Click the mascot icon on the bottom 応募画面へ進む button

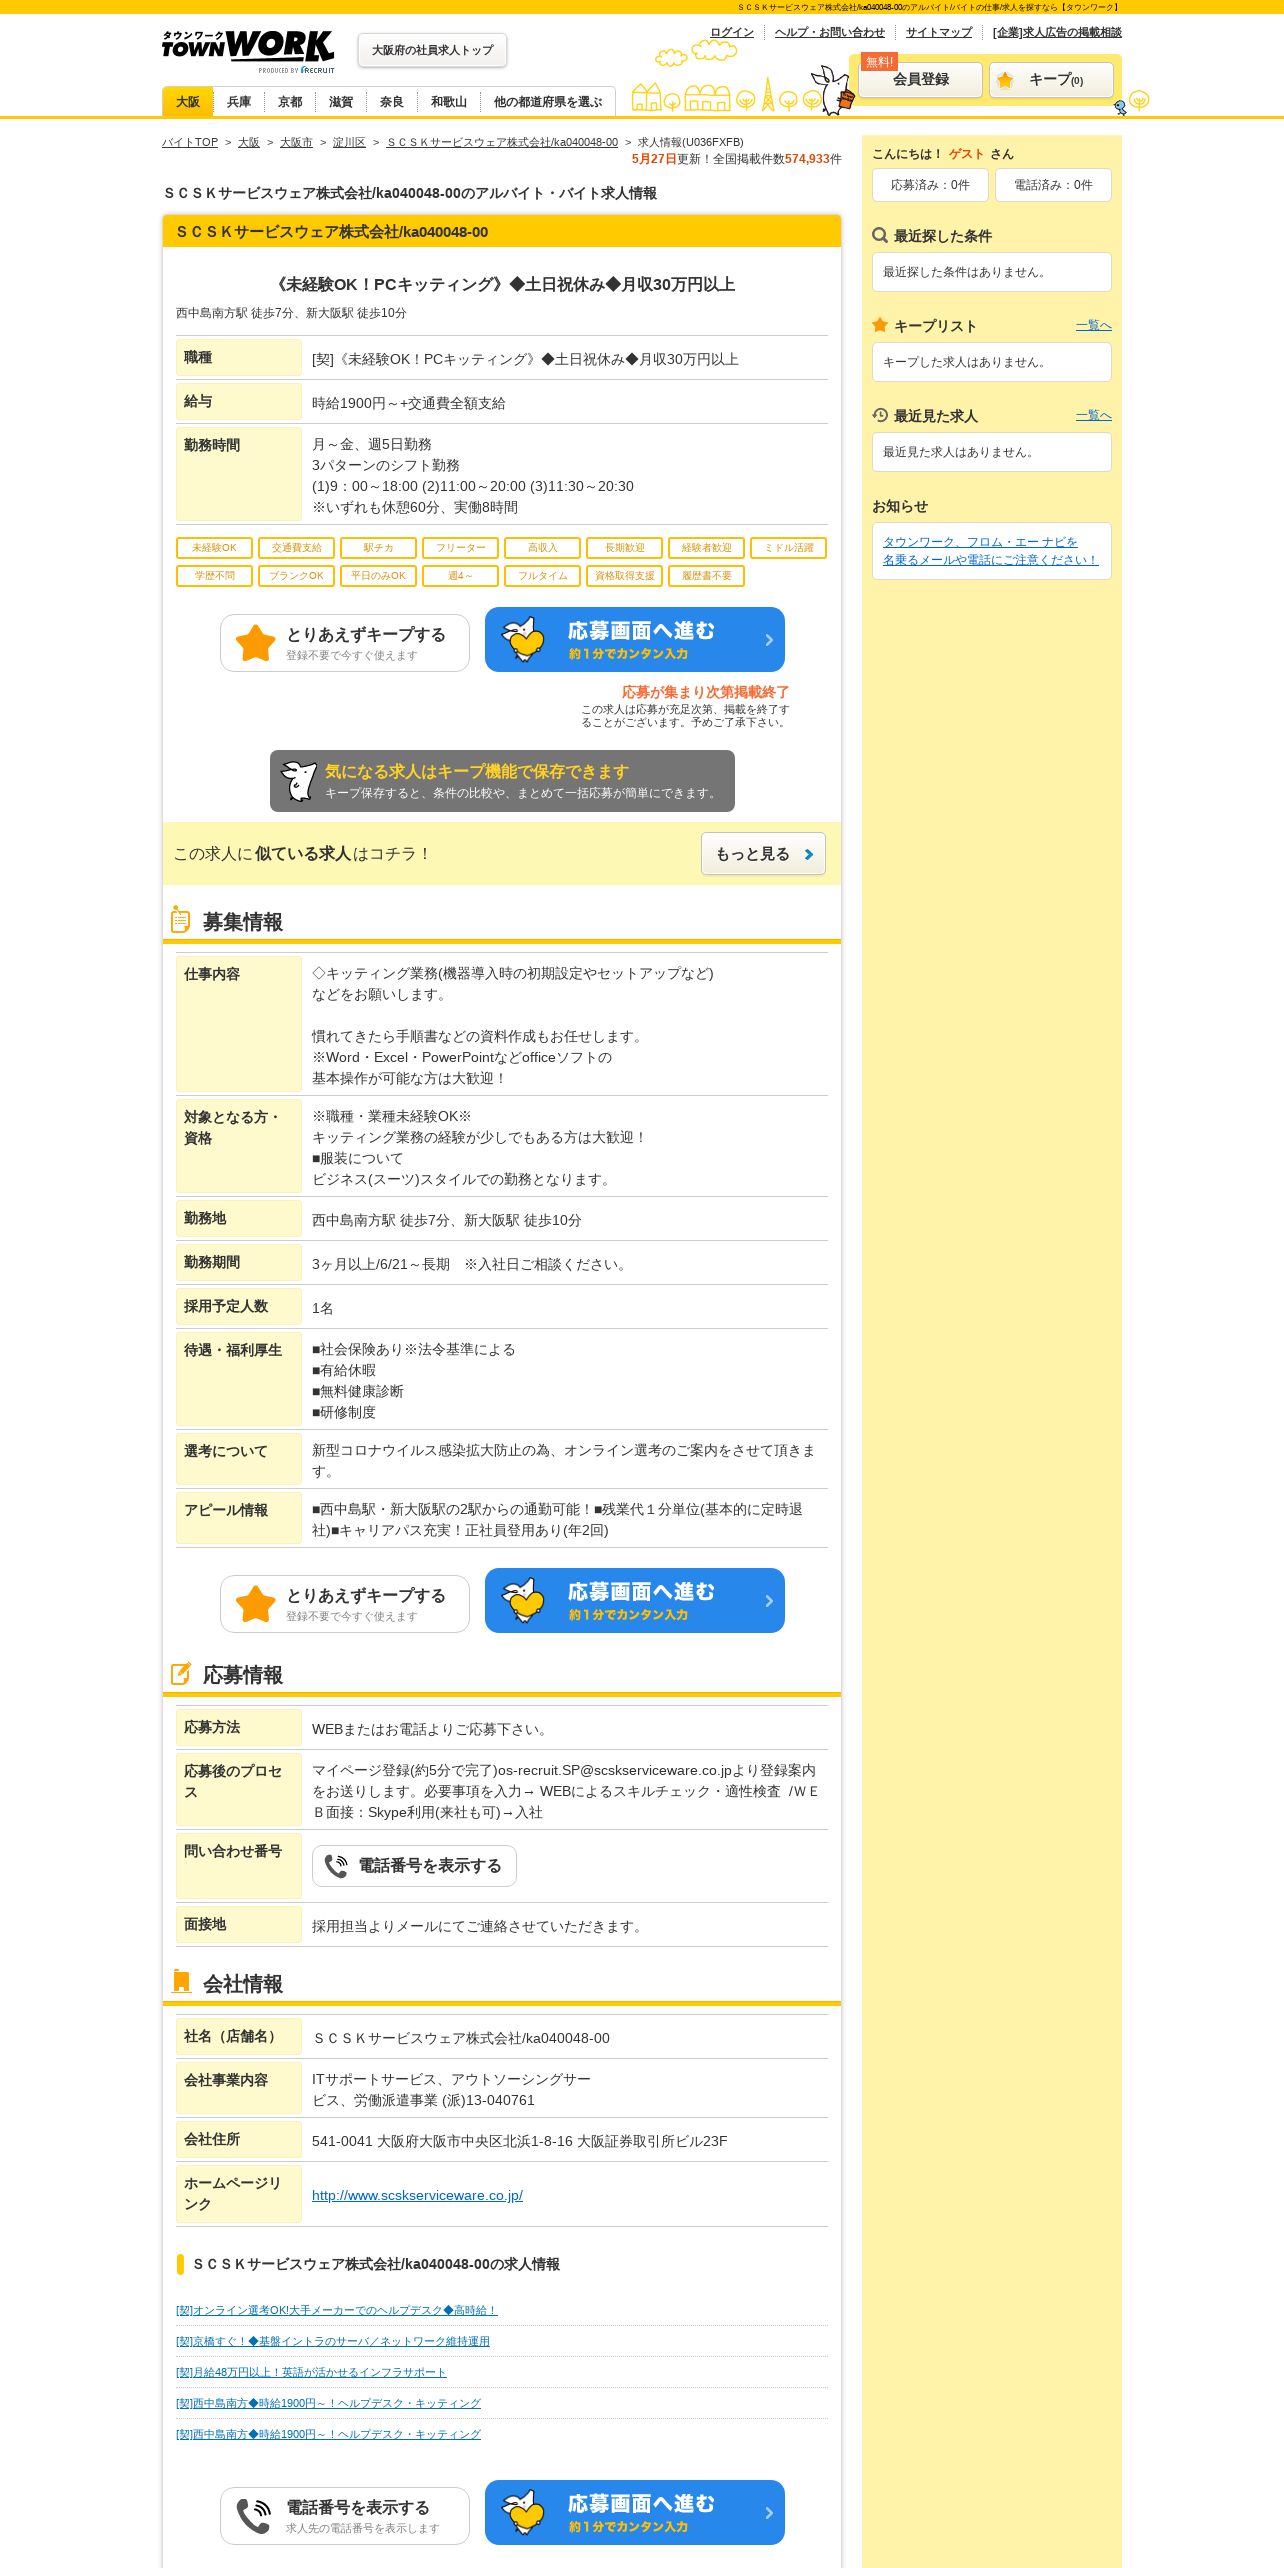pos(523,2513)
